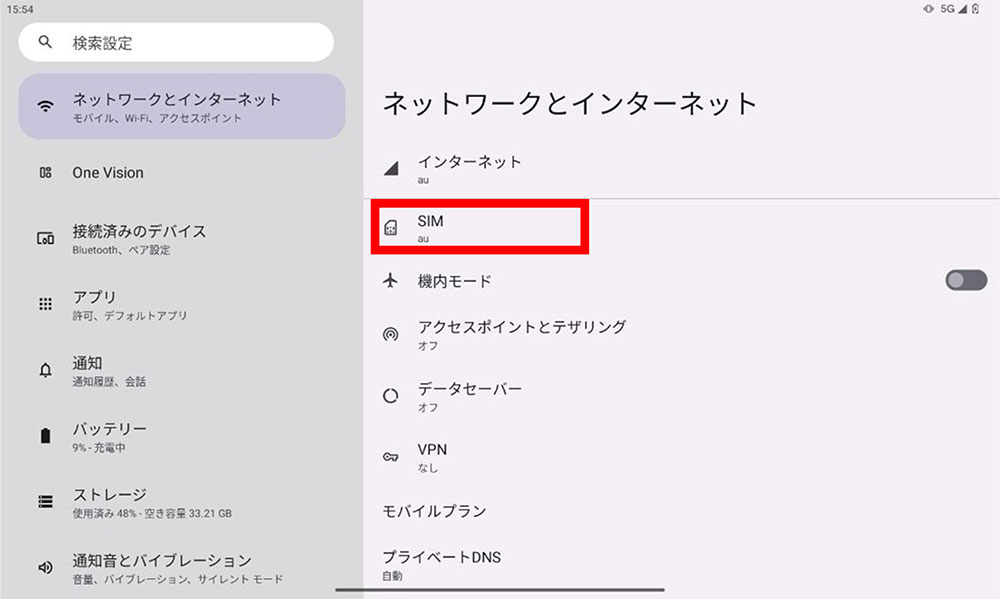Click the speaker icon for 通知音とバイブレーション
This screenshot has width=1000, height=599.
click(44, 567)
